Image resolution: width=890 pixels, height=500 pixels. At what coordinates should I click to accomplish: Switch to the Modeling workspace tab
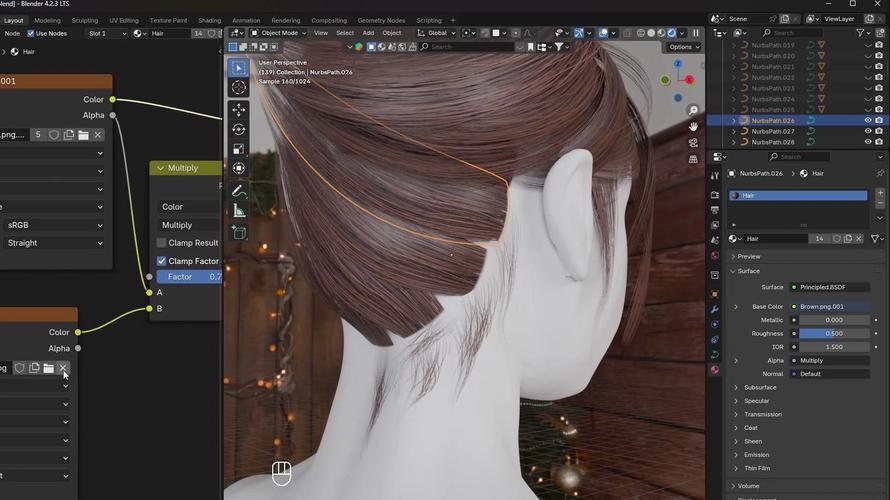(x=47, y=20)
